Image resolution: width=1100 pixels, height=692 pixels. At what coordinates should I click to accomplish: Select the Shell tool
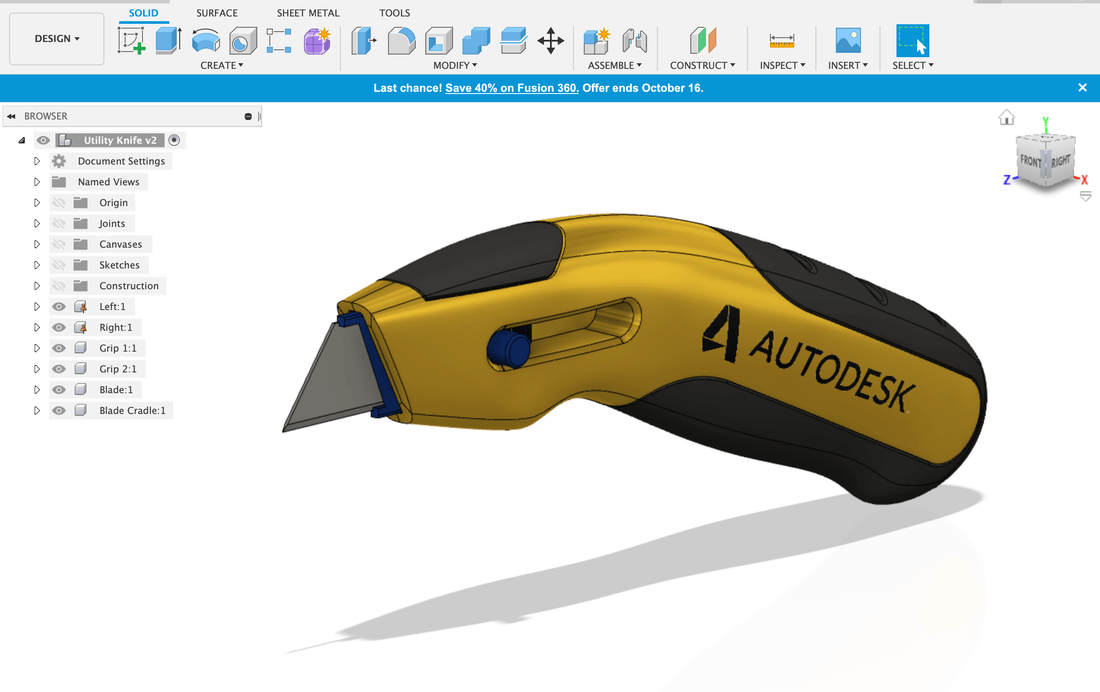click(438, 41)
